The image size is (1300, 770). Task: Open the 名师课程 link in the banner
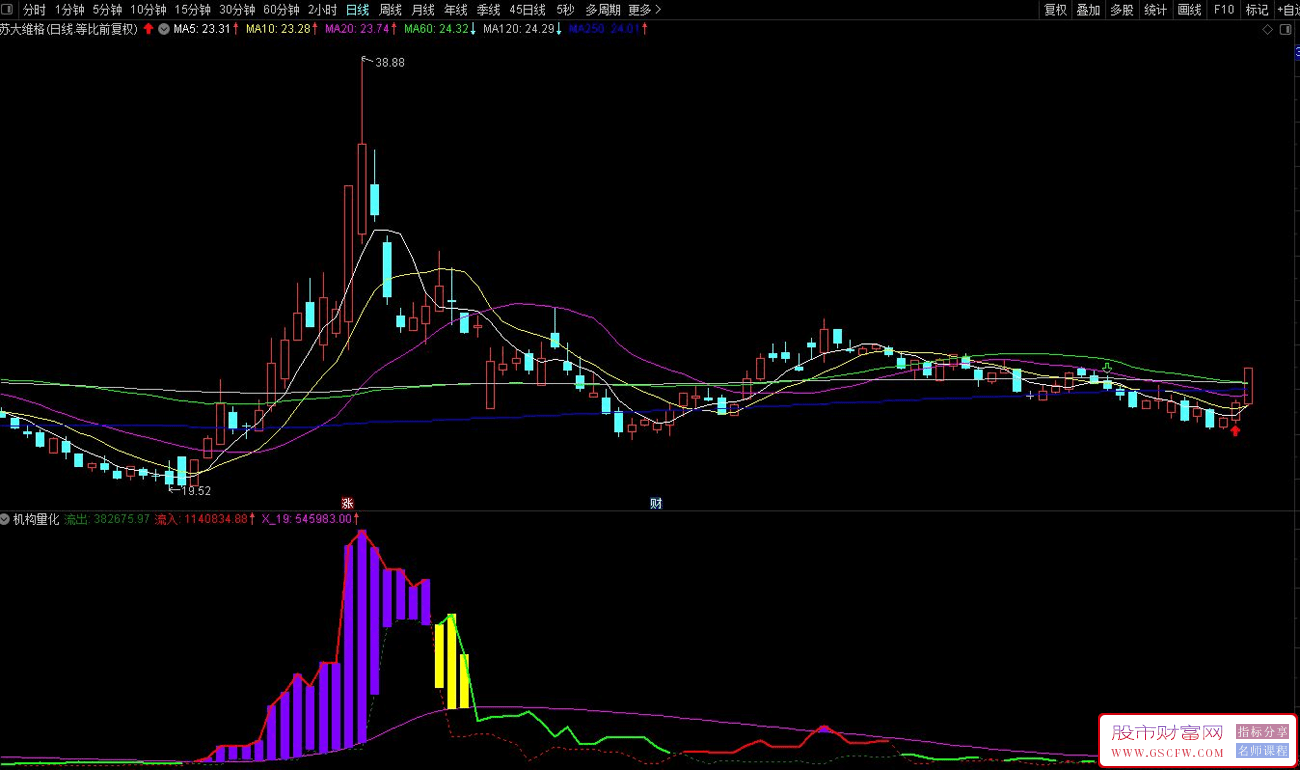(x=1262, y=750)
